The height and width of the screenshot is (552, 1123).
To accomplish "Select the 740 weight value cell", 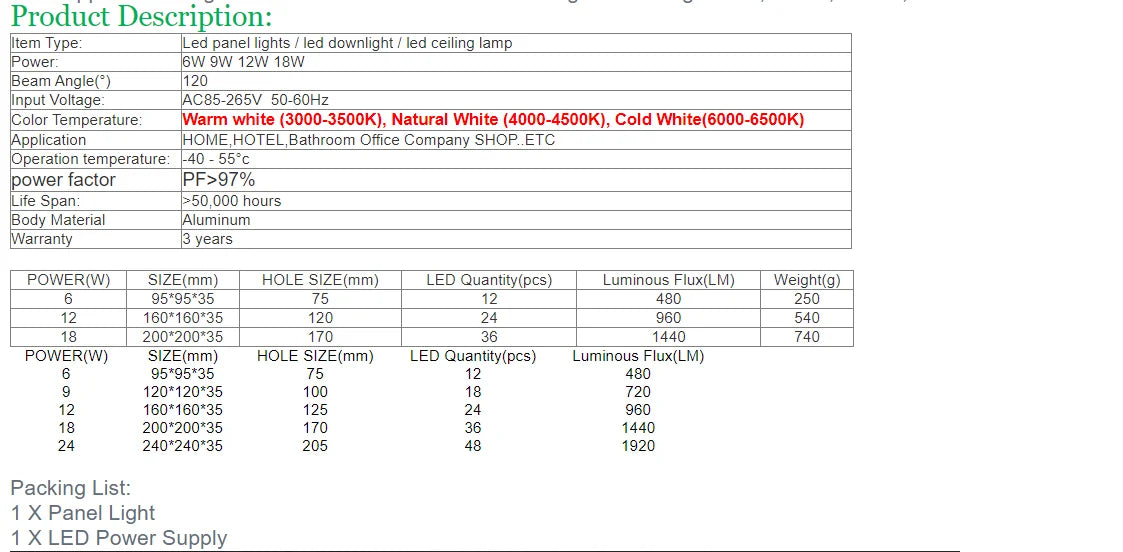I will (x=806, y=336).
